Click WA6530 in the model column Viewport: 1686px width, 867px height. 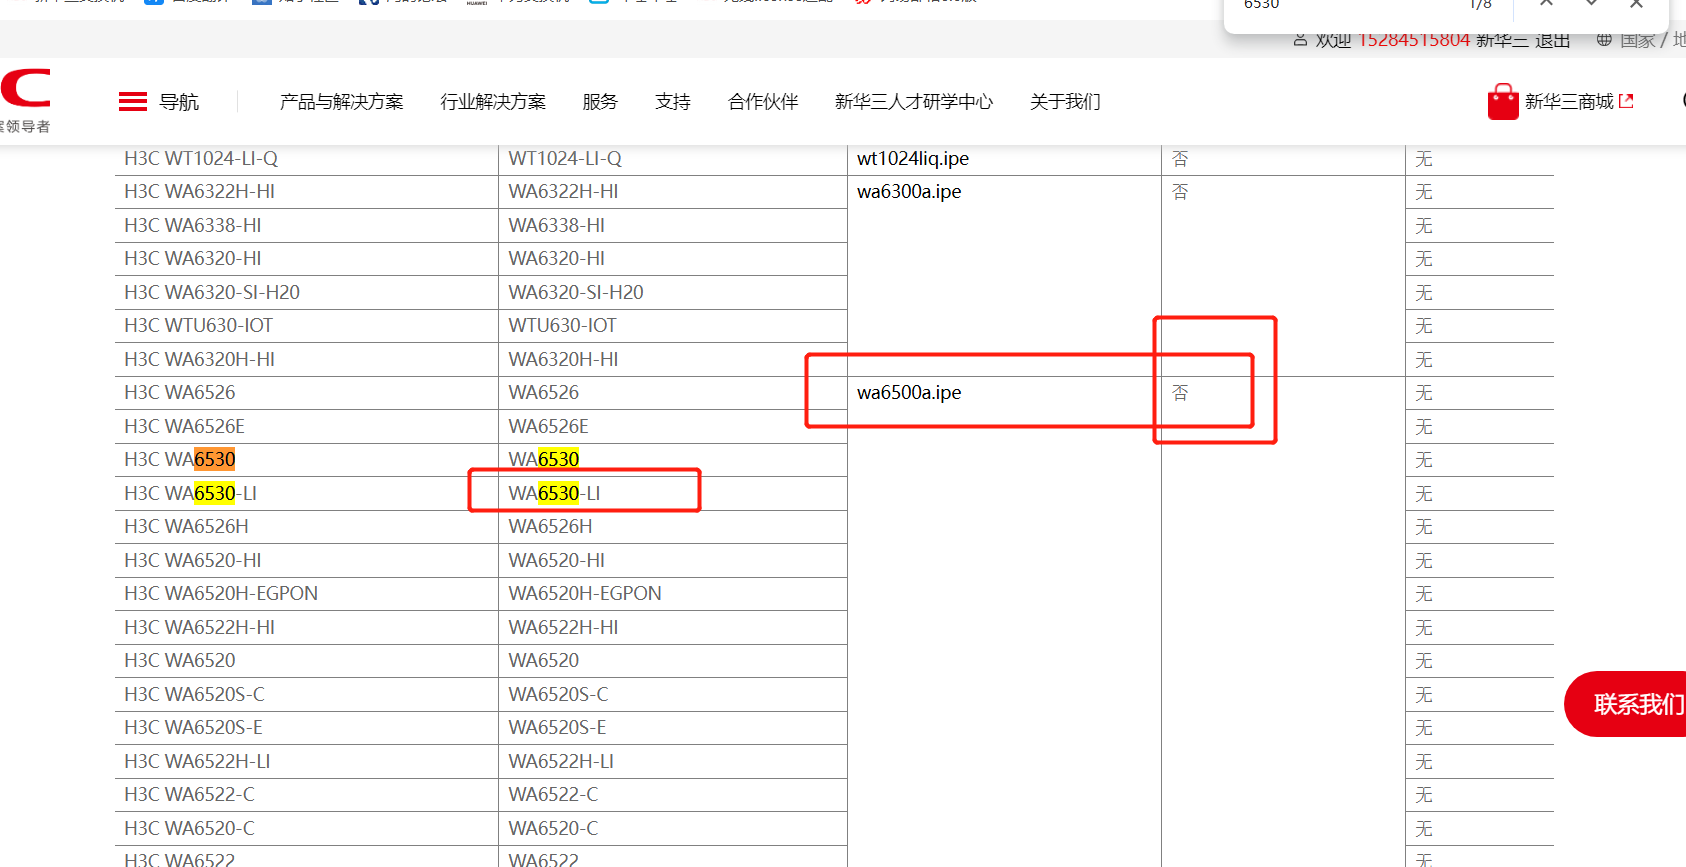pos(544,460)
